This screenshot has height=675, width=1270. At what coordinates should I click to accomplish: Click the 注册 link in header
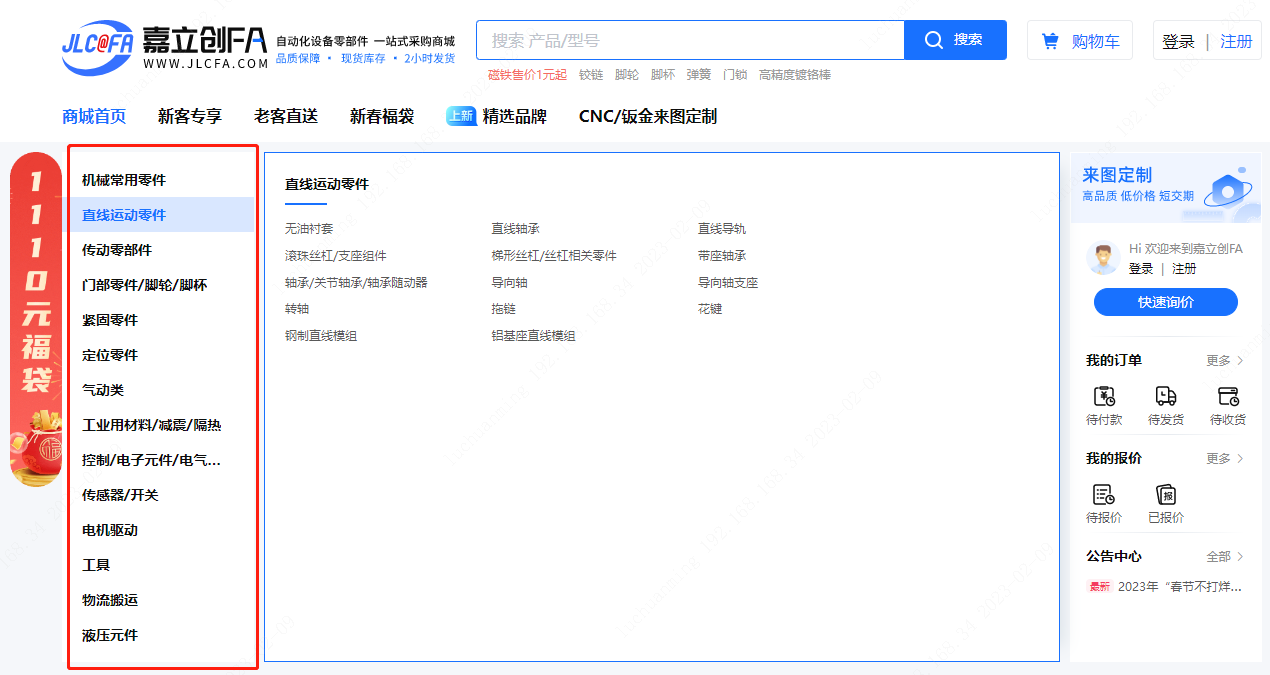[x=1236, y=41]
